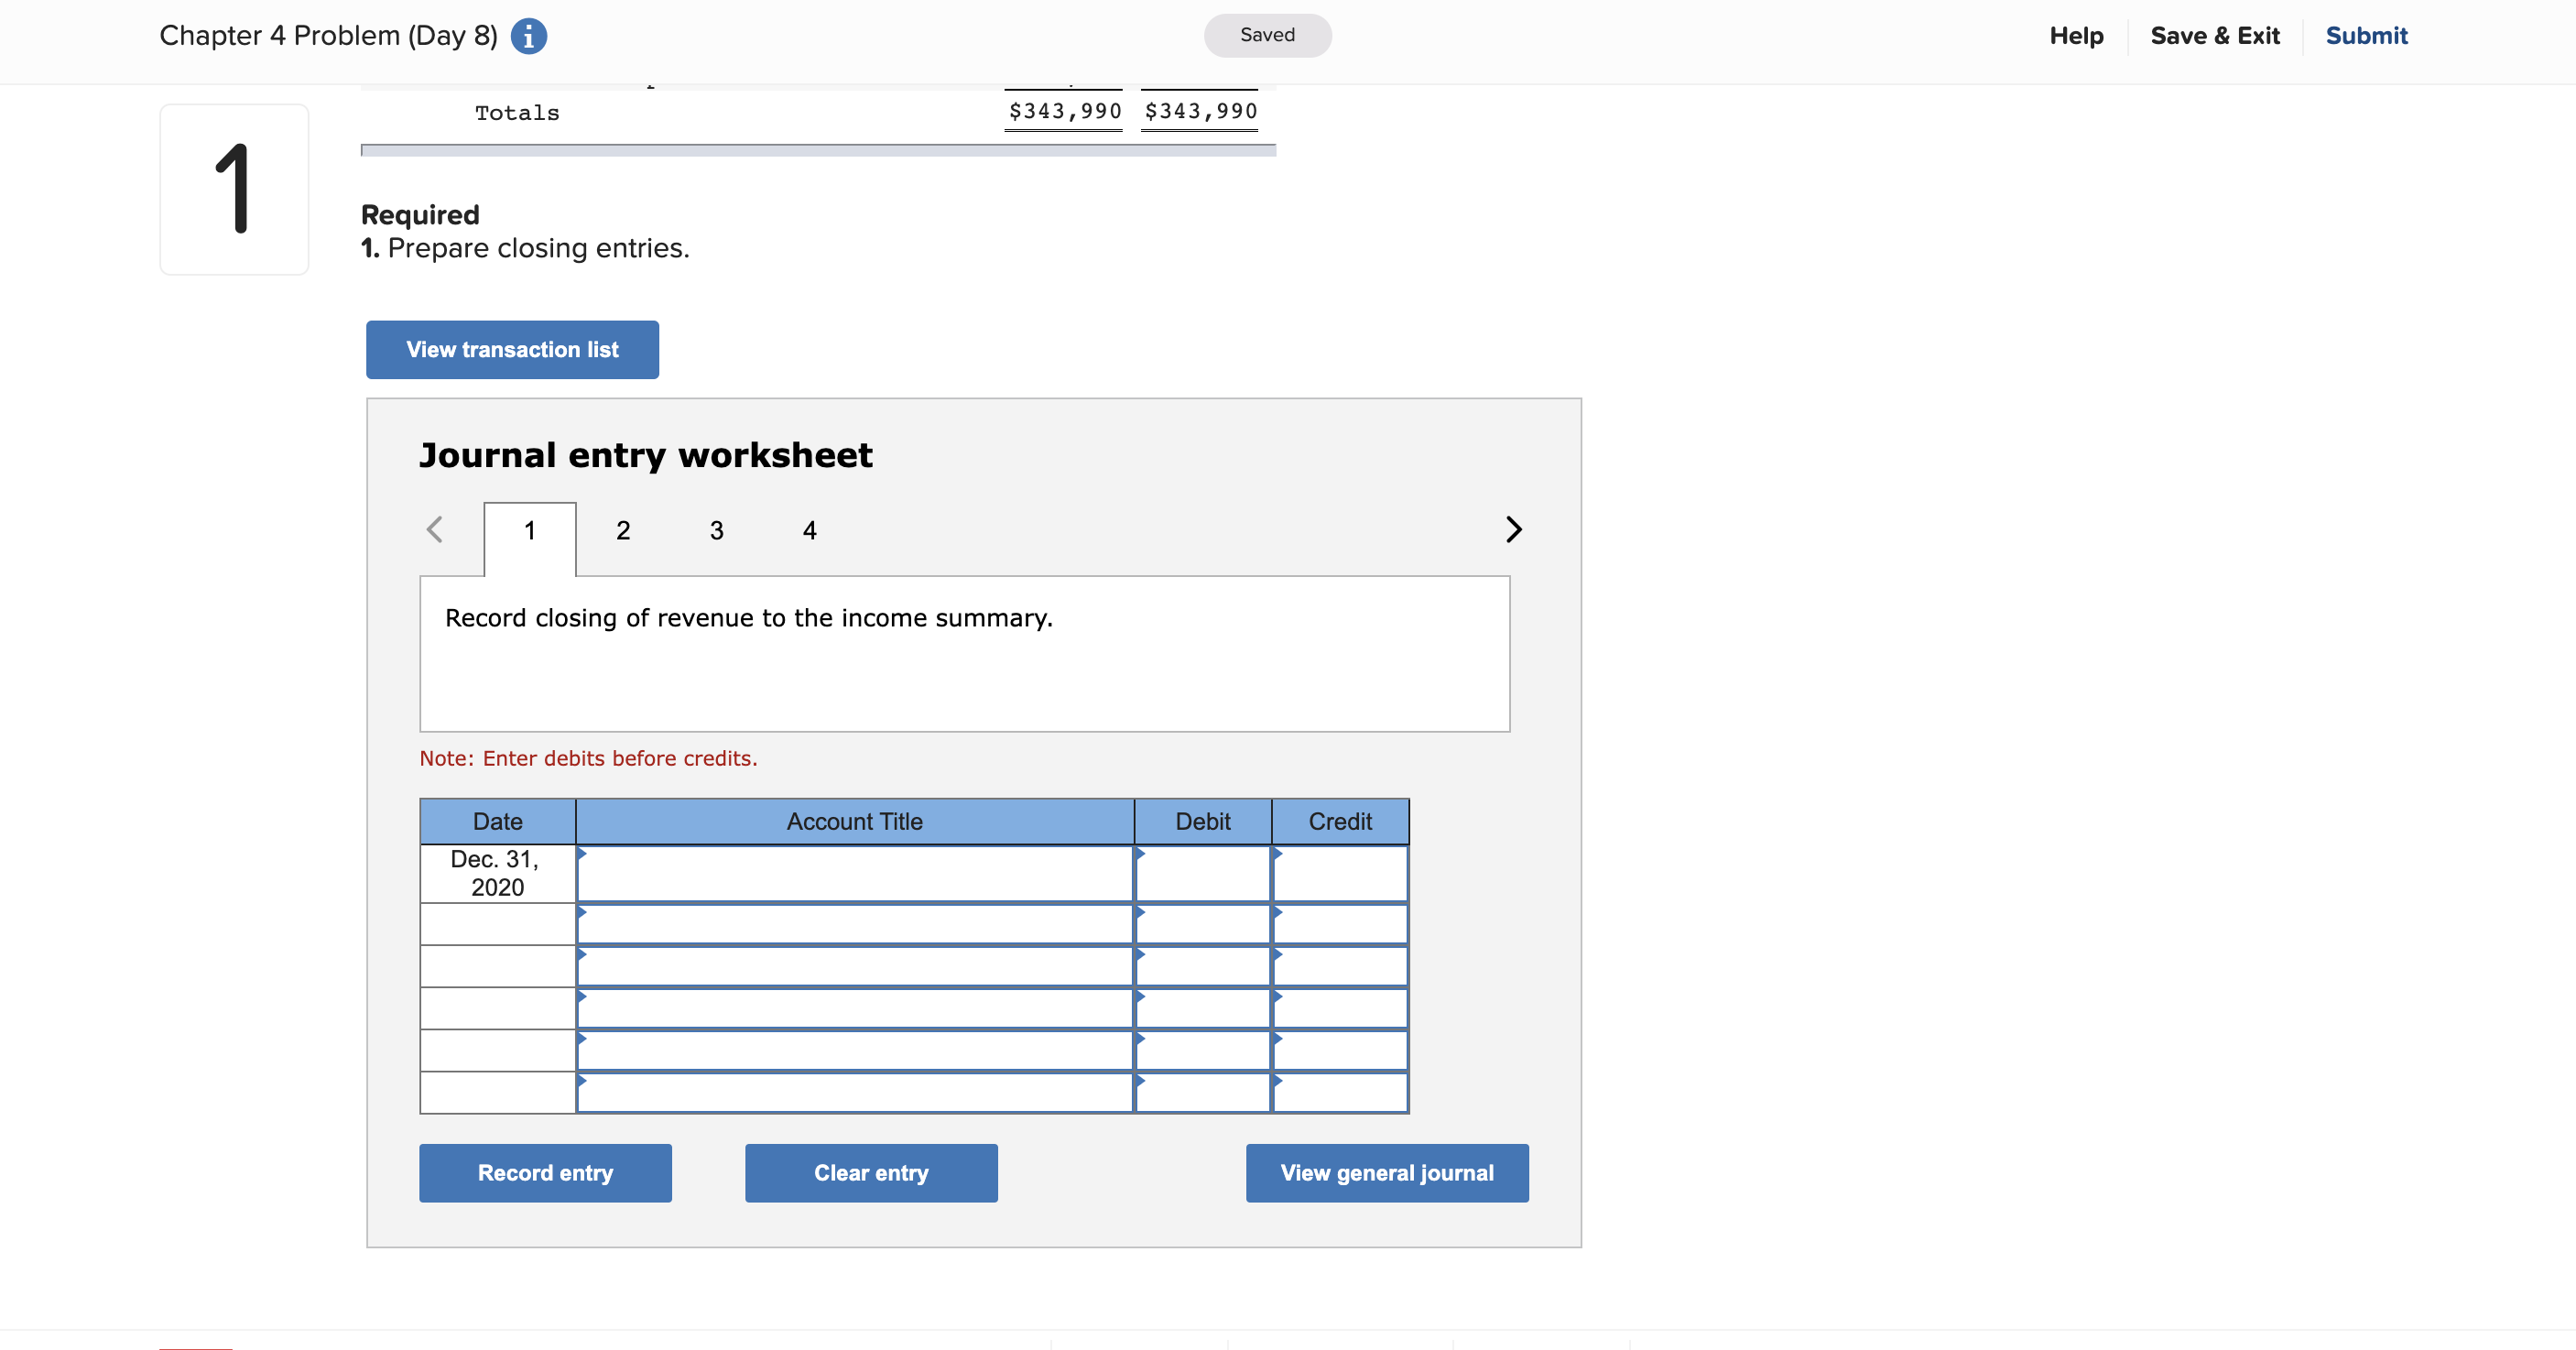Navigate back using the left chevron arrow
2576x1350 pixels.
pyautogui.click(x=434, y=530)
